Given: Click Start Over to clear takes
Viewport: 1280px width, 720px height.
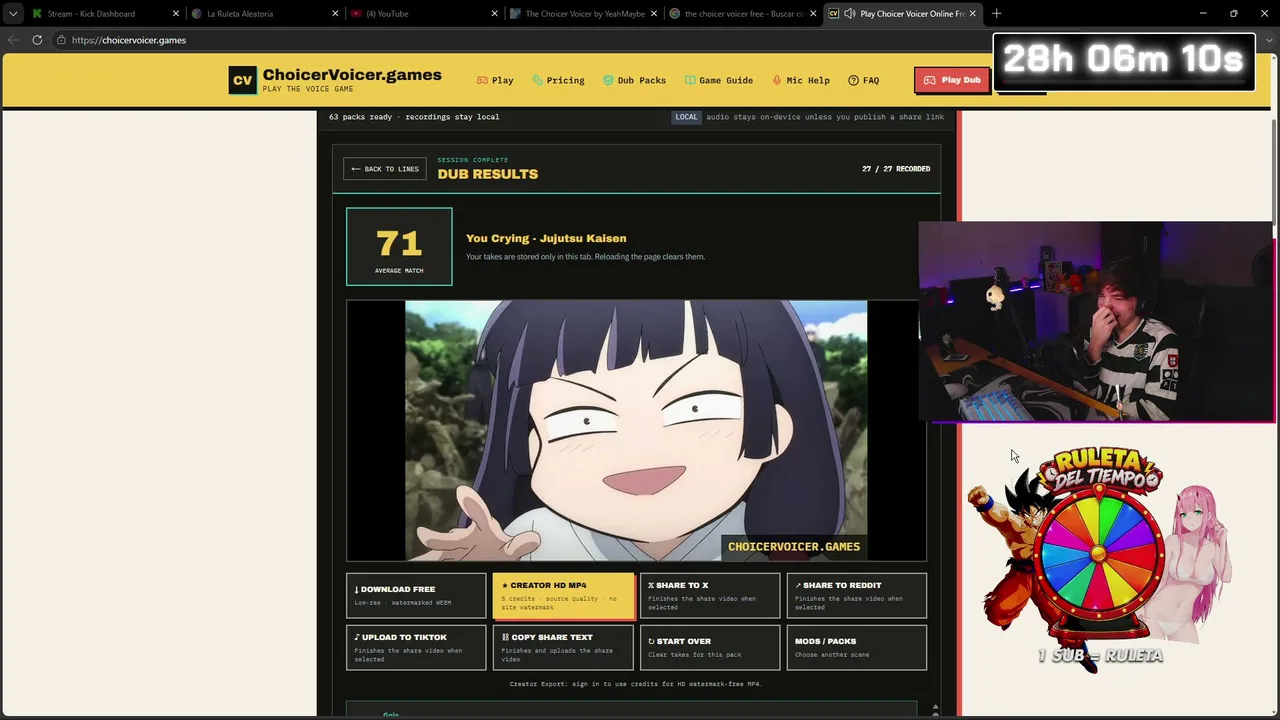Looking at the screenshot, I should coord(710,647).
